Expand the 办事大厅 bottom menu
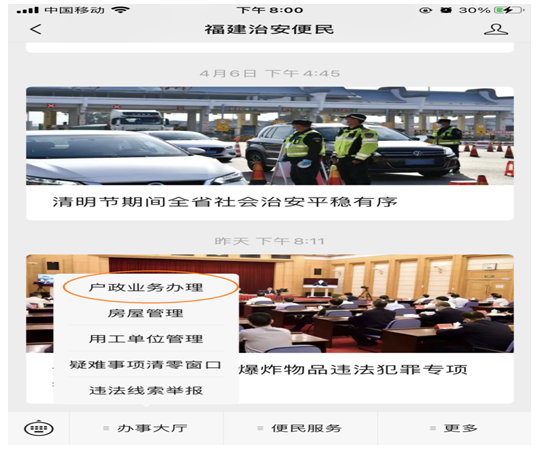The image size is (540, 451). (146, 428)
